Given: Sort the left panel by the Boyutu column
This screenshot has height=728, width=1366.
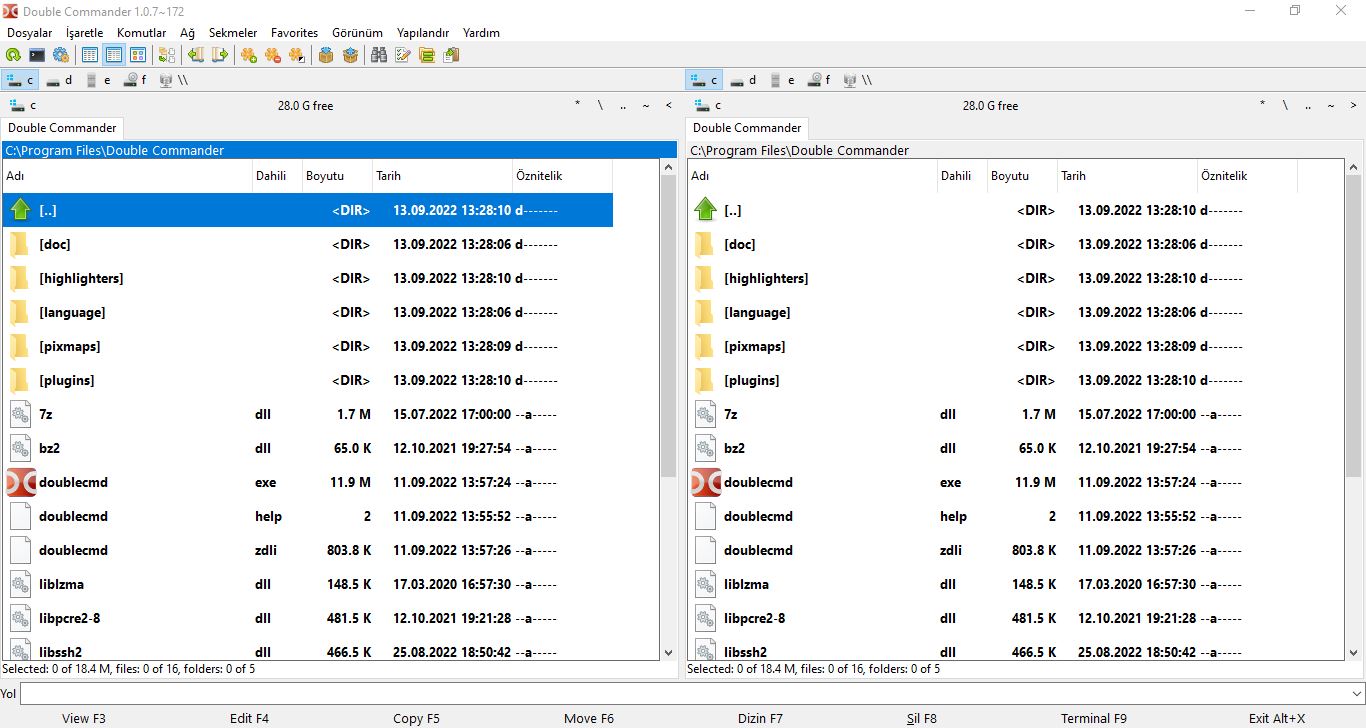Looking at the screenshot, I should [x=337, y=176].
